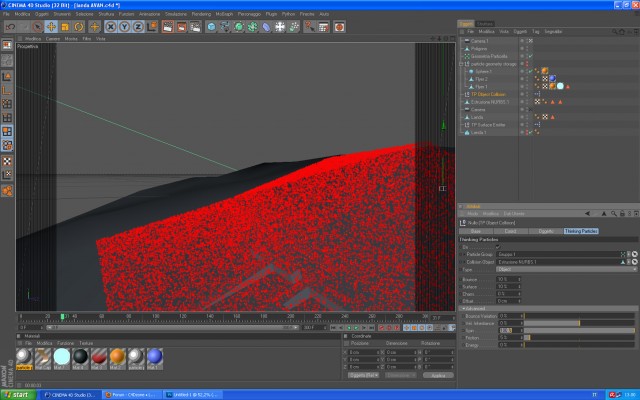Viewport: 640px width, 400px height.
Task: Click the Bounce Variation slider
Action: (x=579, y=316)
